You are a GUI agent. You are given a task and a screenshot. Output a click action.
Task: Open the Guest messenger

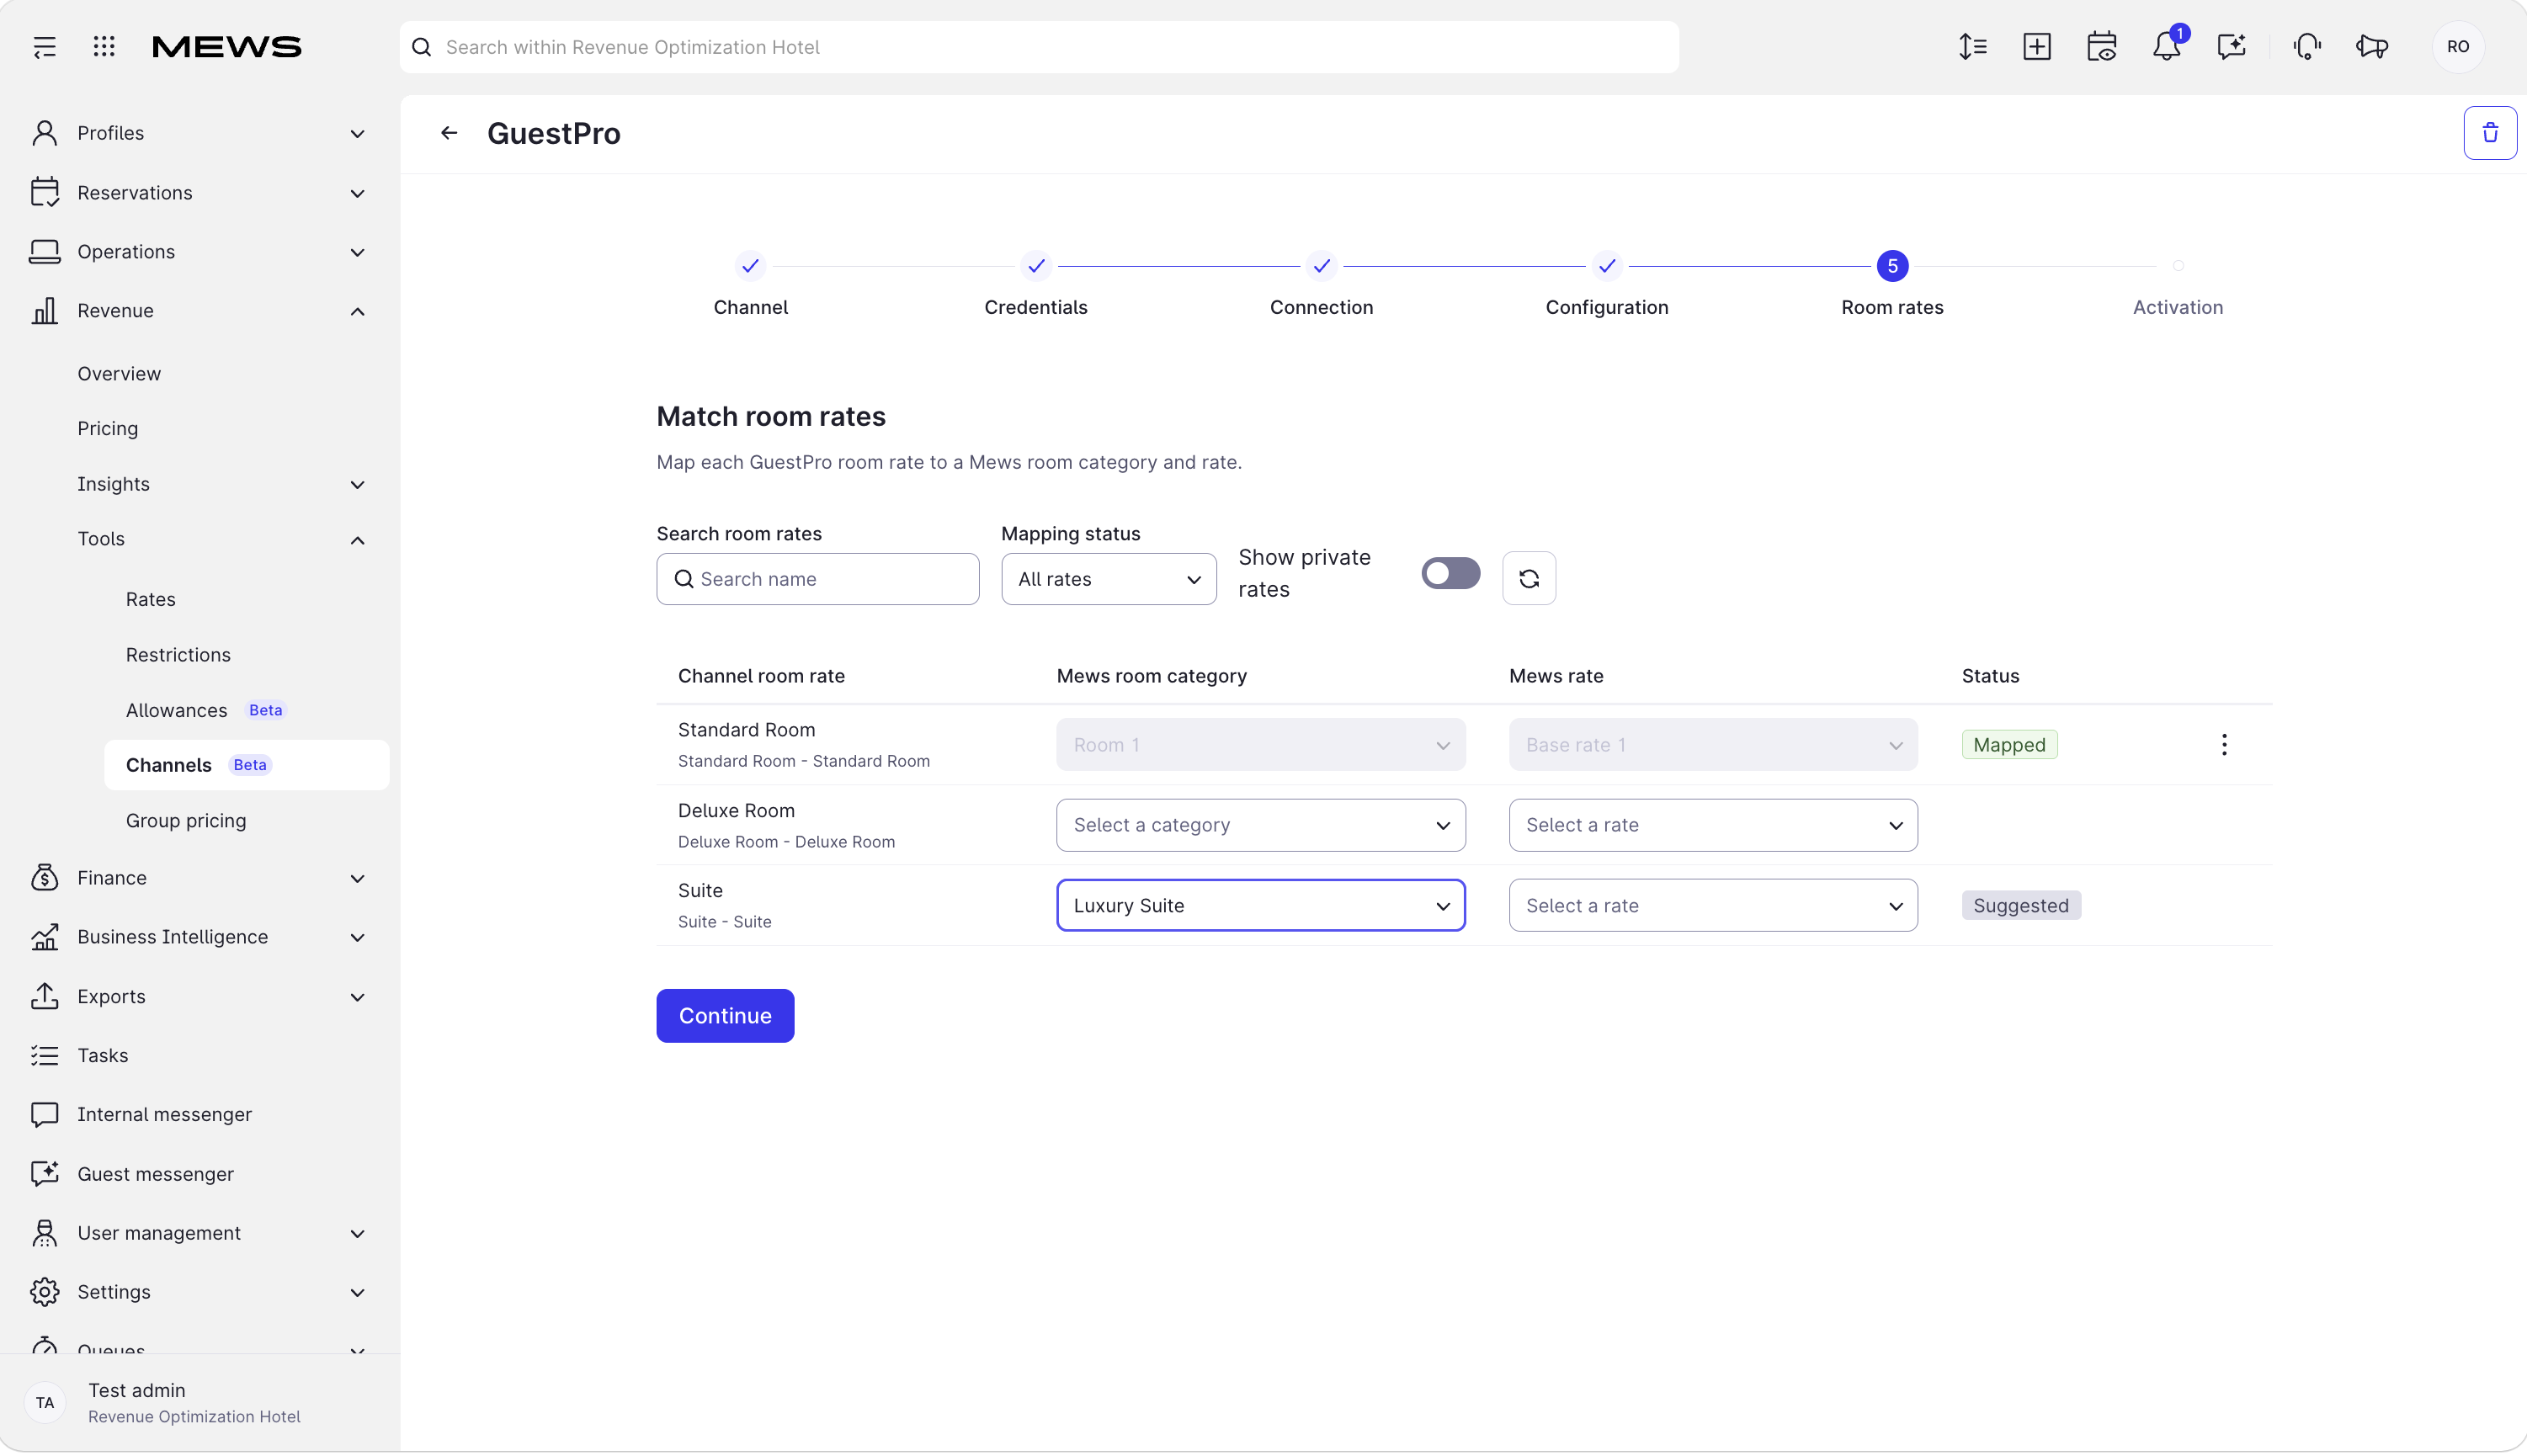(x=155, y=1174)
